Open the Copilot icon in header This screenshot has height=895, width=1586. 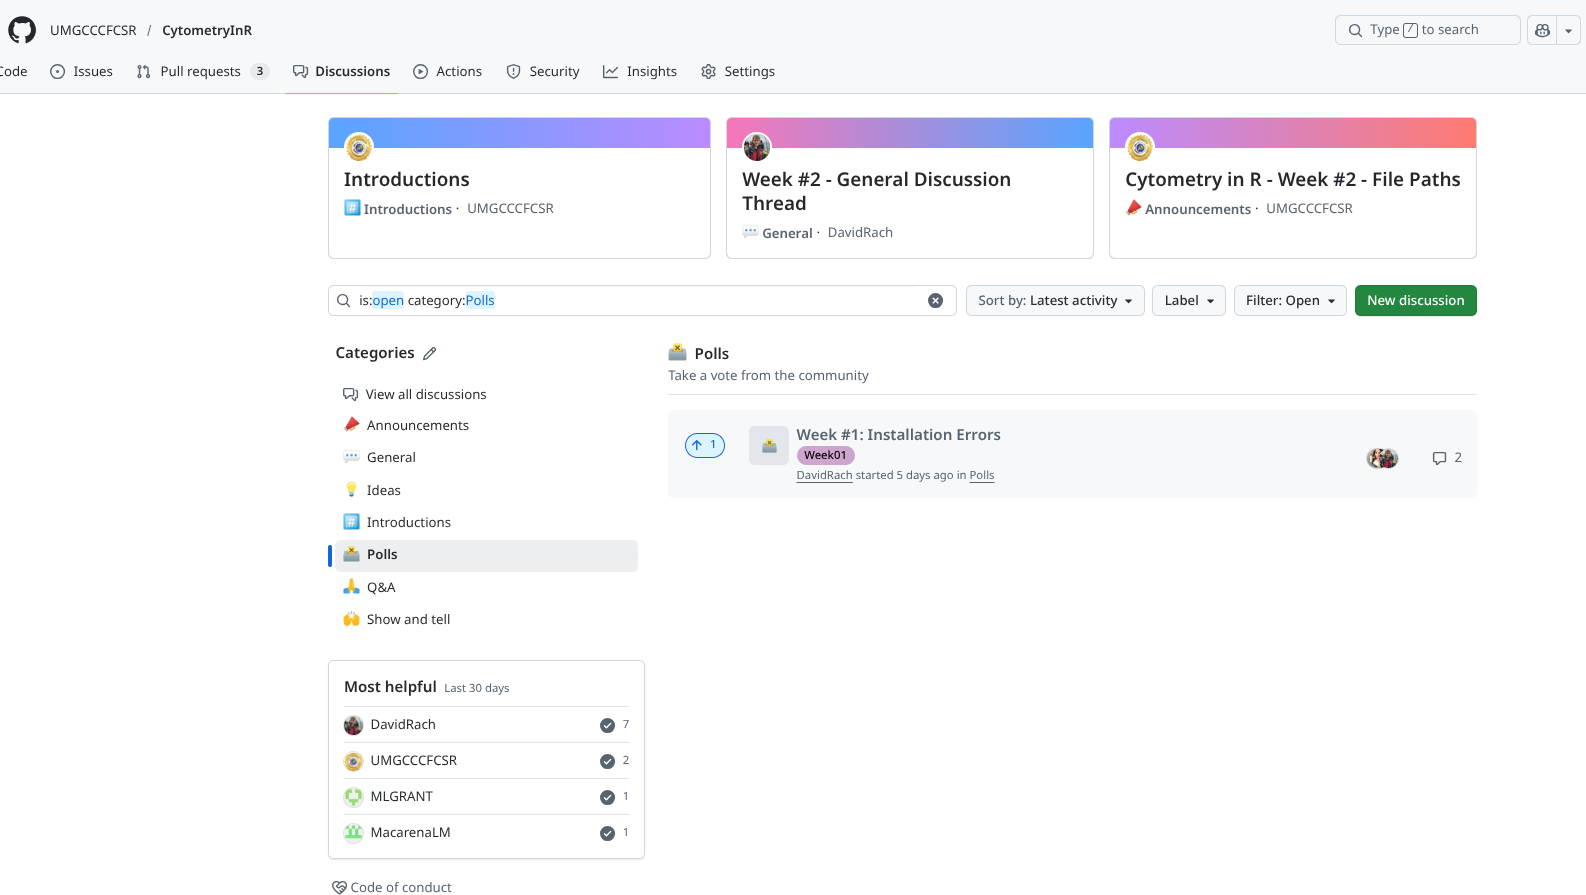tap(1542, 30)
